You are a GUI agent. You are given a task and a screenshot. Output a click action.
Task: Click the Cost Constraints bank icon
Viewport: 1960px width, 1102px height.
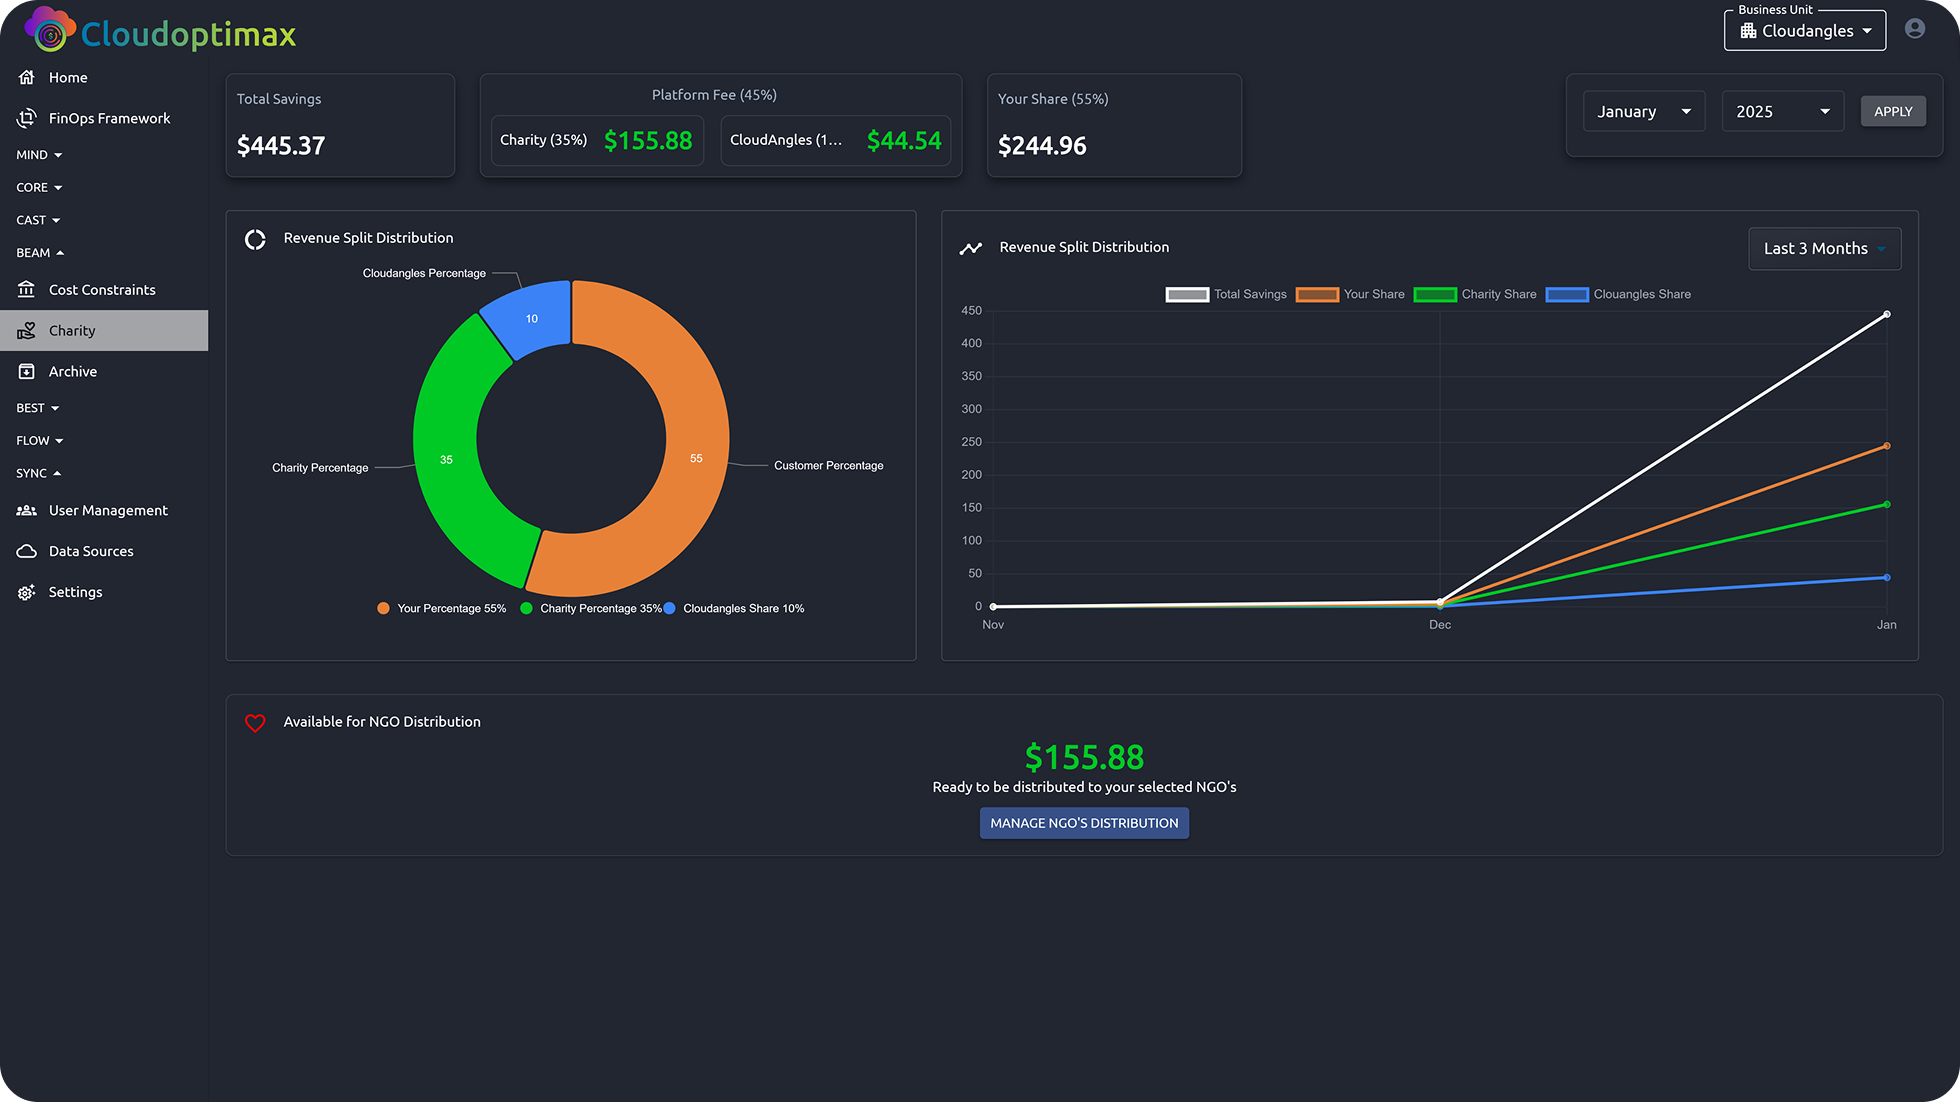click(x=27, y=290)
